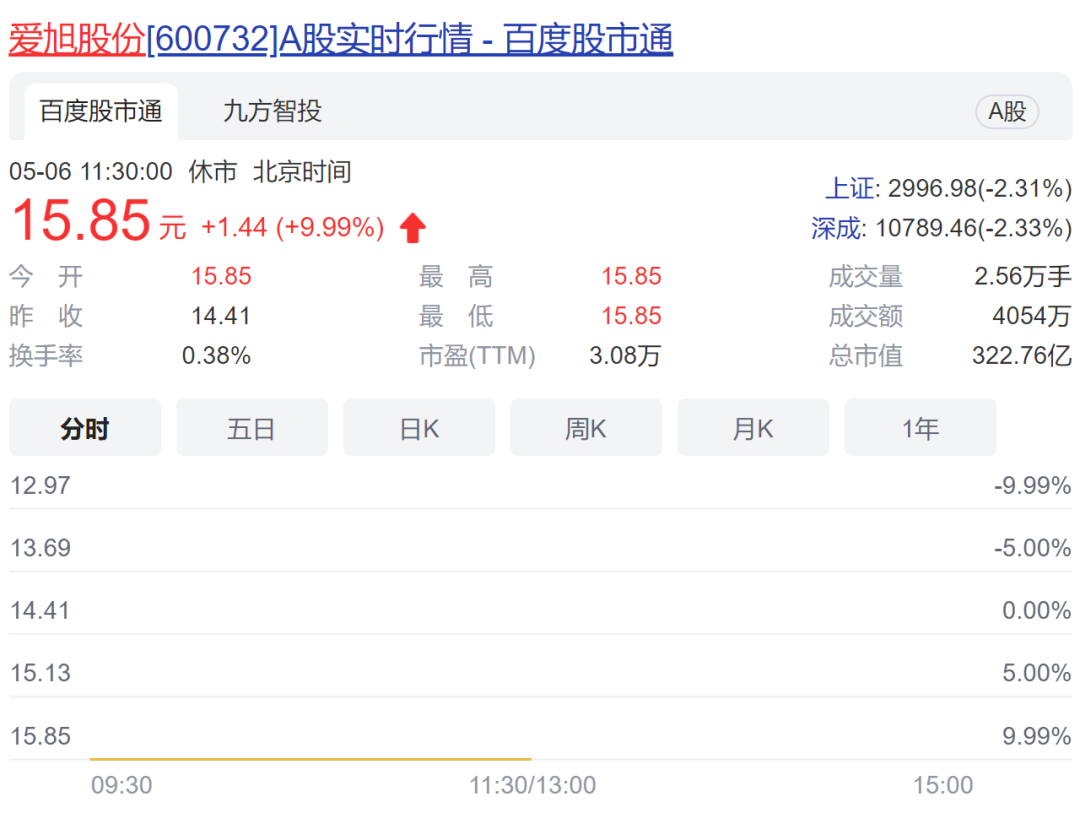
Task: Select the 分时 chart tab
Action: tap(85, 429)
